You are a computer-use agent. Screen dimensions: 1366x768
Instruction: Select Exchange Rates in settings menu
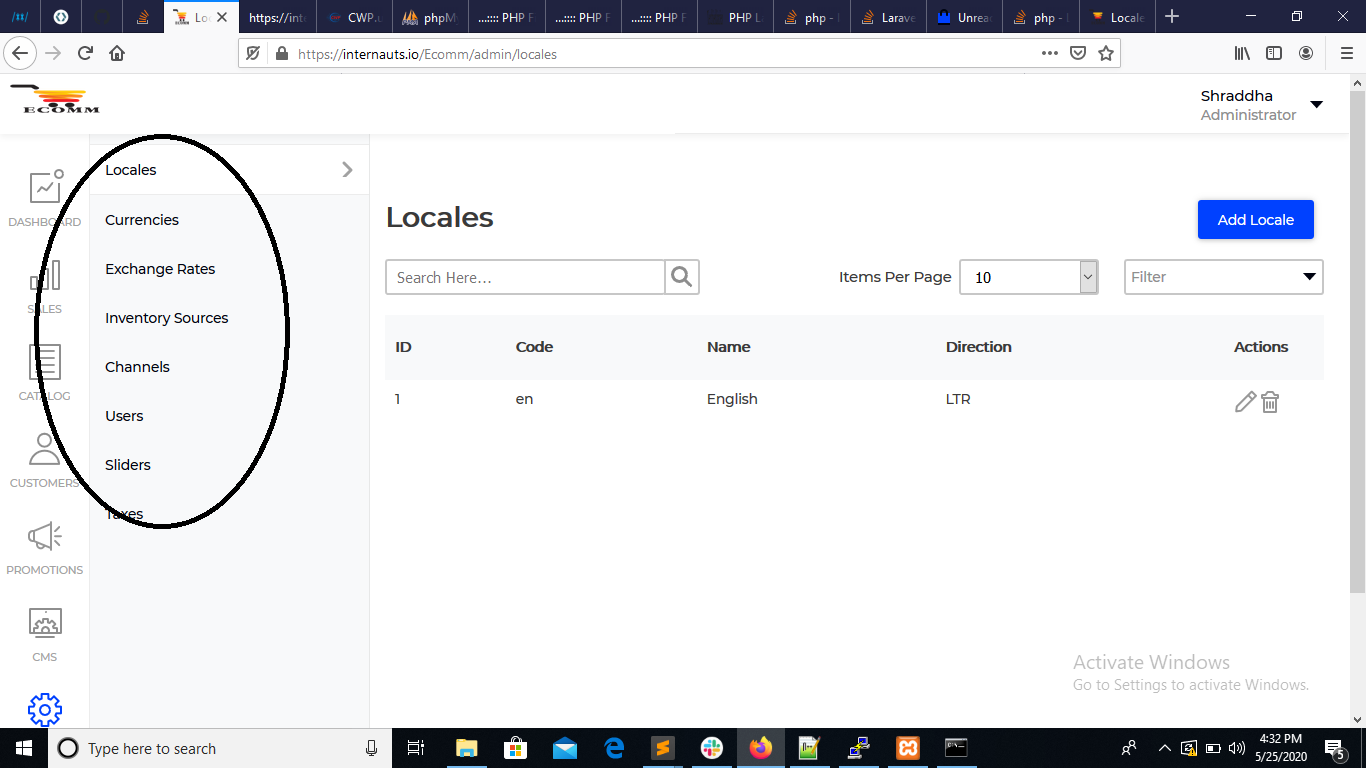click(x=160, y=269)
